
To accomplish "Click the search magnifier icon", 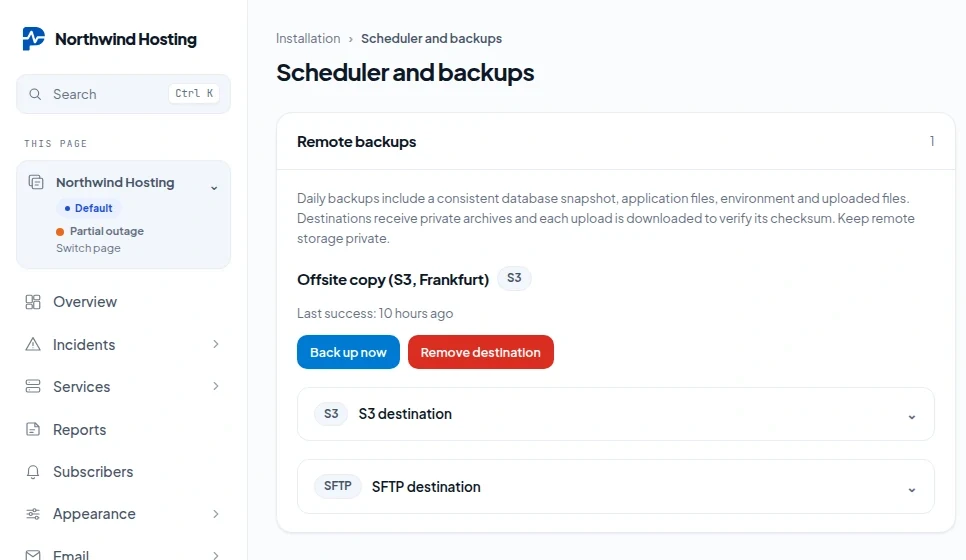I will (35, 94).
